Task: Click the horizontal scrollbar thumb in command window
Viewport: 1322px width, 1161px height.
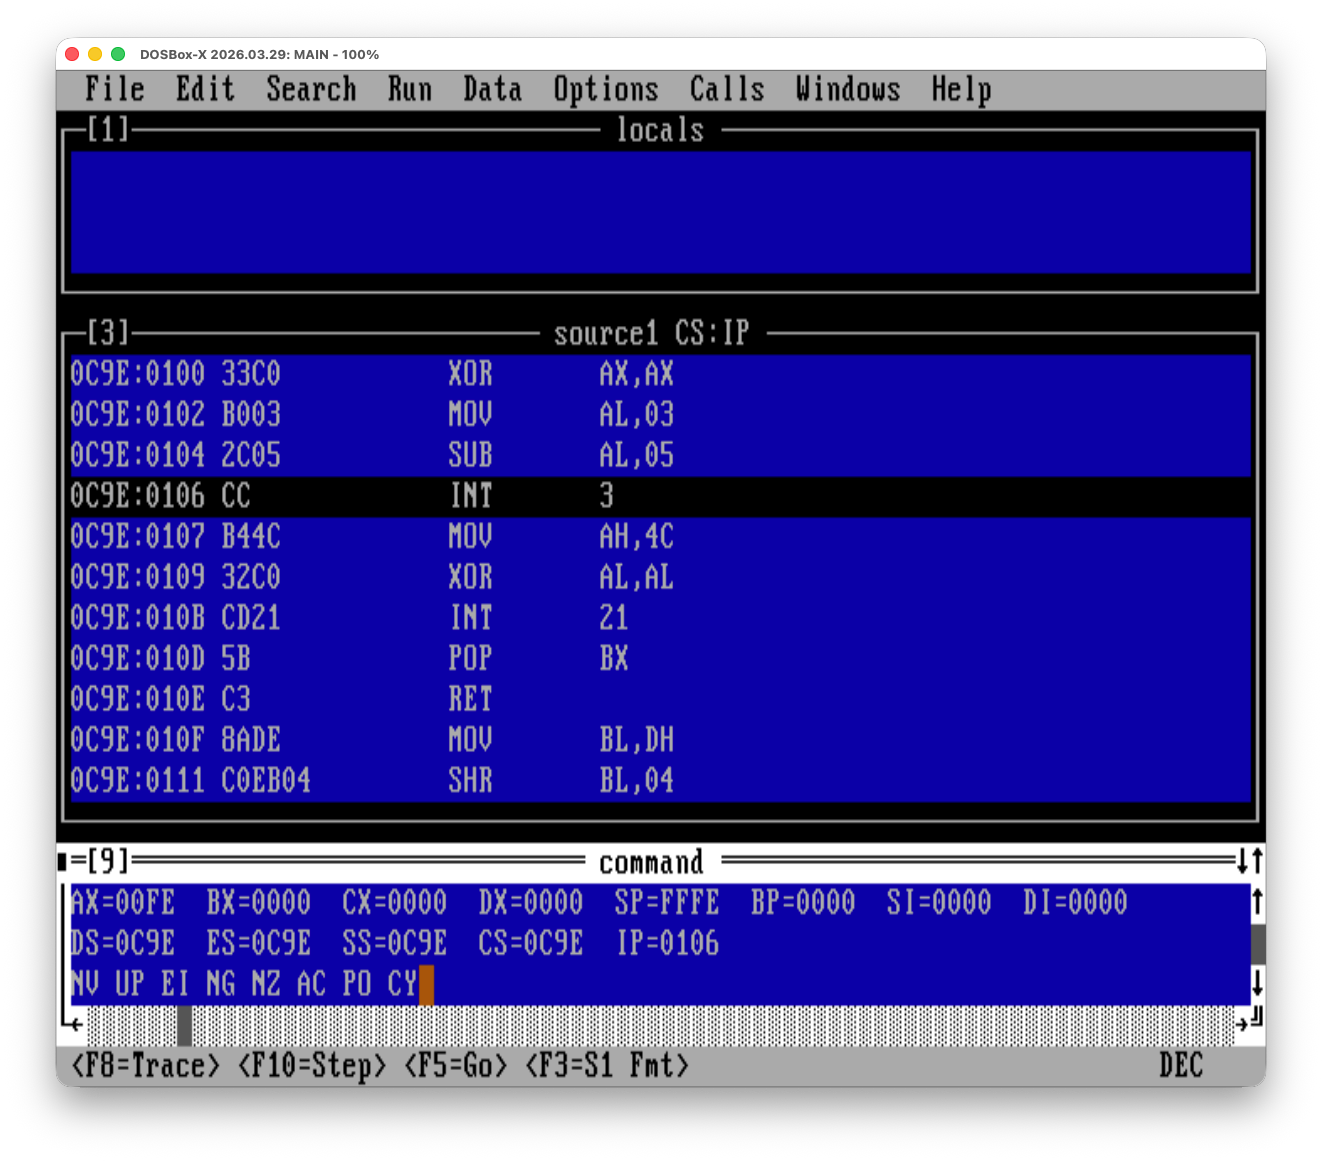Action: tap(184, 1027)
